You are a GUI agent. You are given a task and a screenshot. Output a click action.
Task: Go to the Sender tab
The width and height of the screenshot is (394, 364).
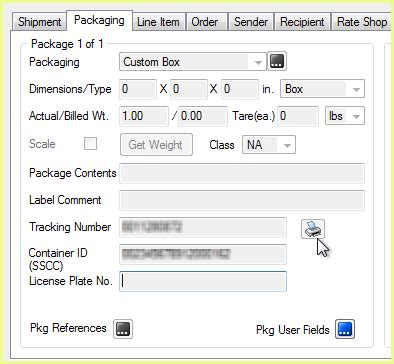(x=251, y=22)
